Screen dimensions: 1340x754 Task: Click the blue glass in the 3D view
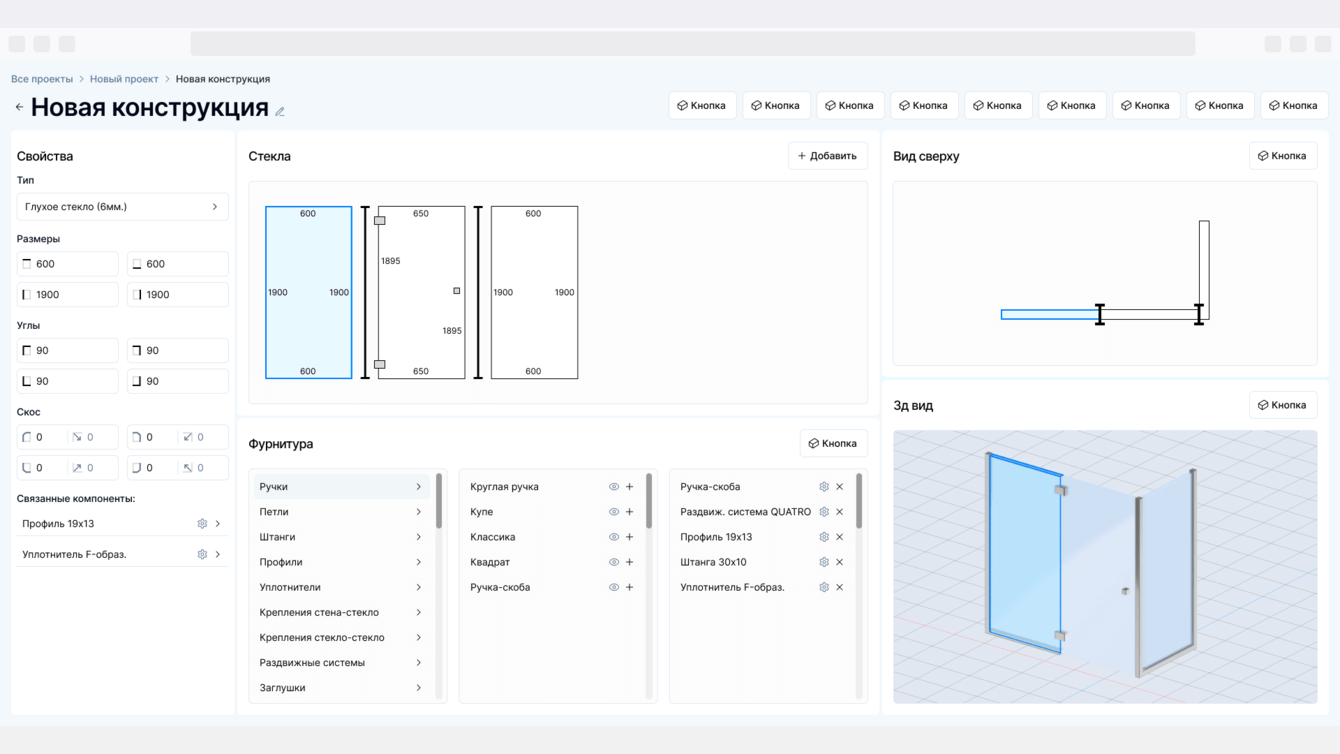pyautogui.click(x=1025, y=552)
